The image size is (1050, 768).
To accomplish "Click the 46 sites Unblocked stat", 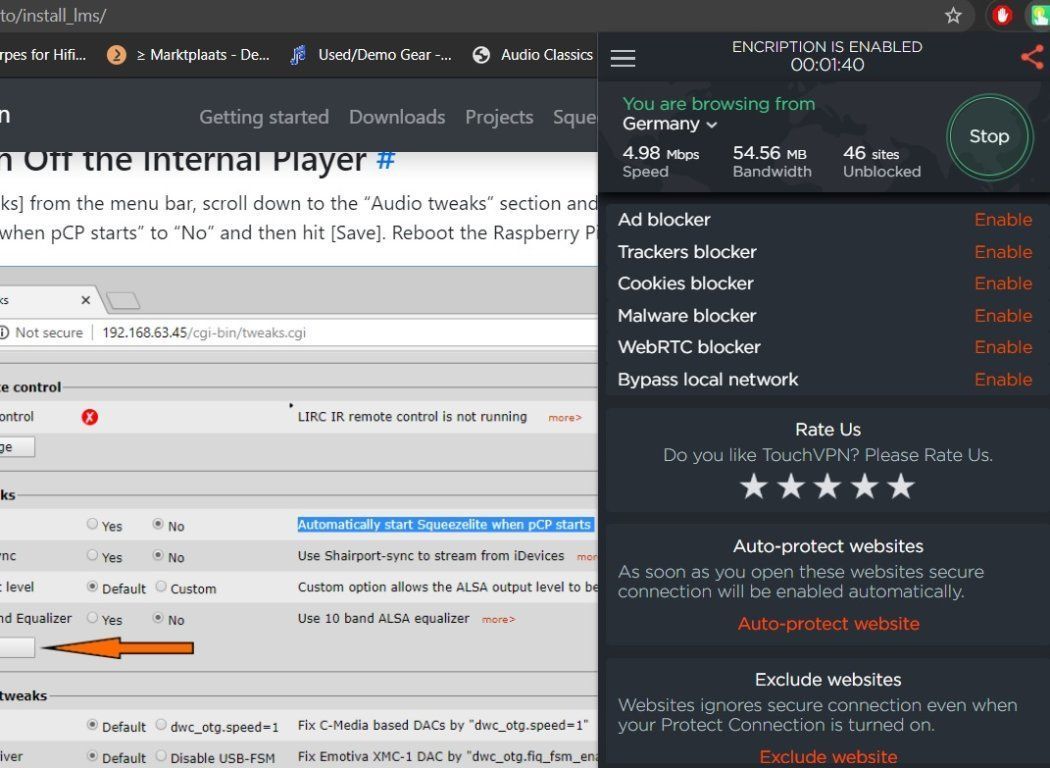I will (x=881, y=161).
